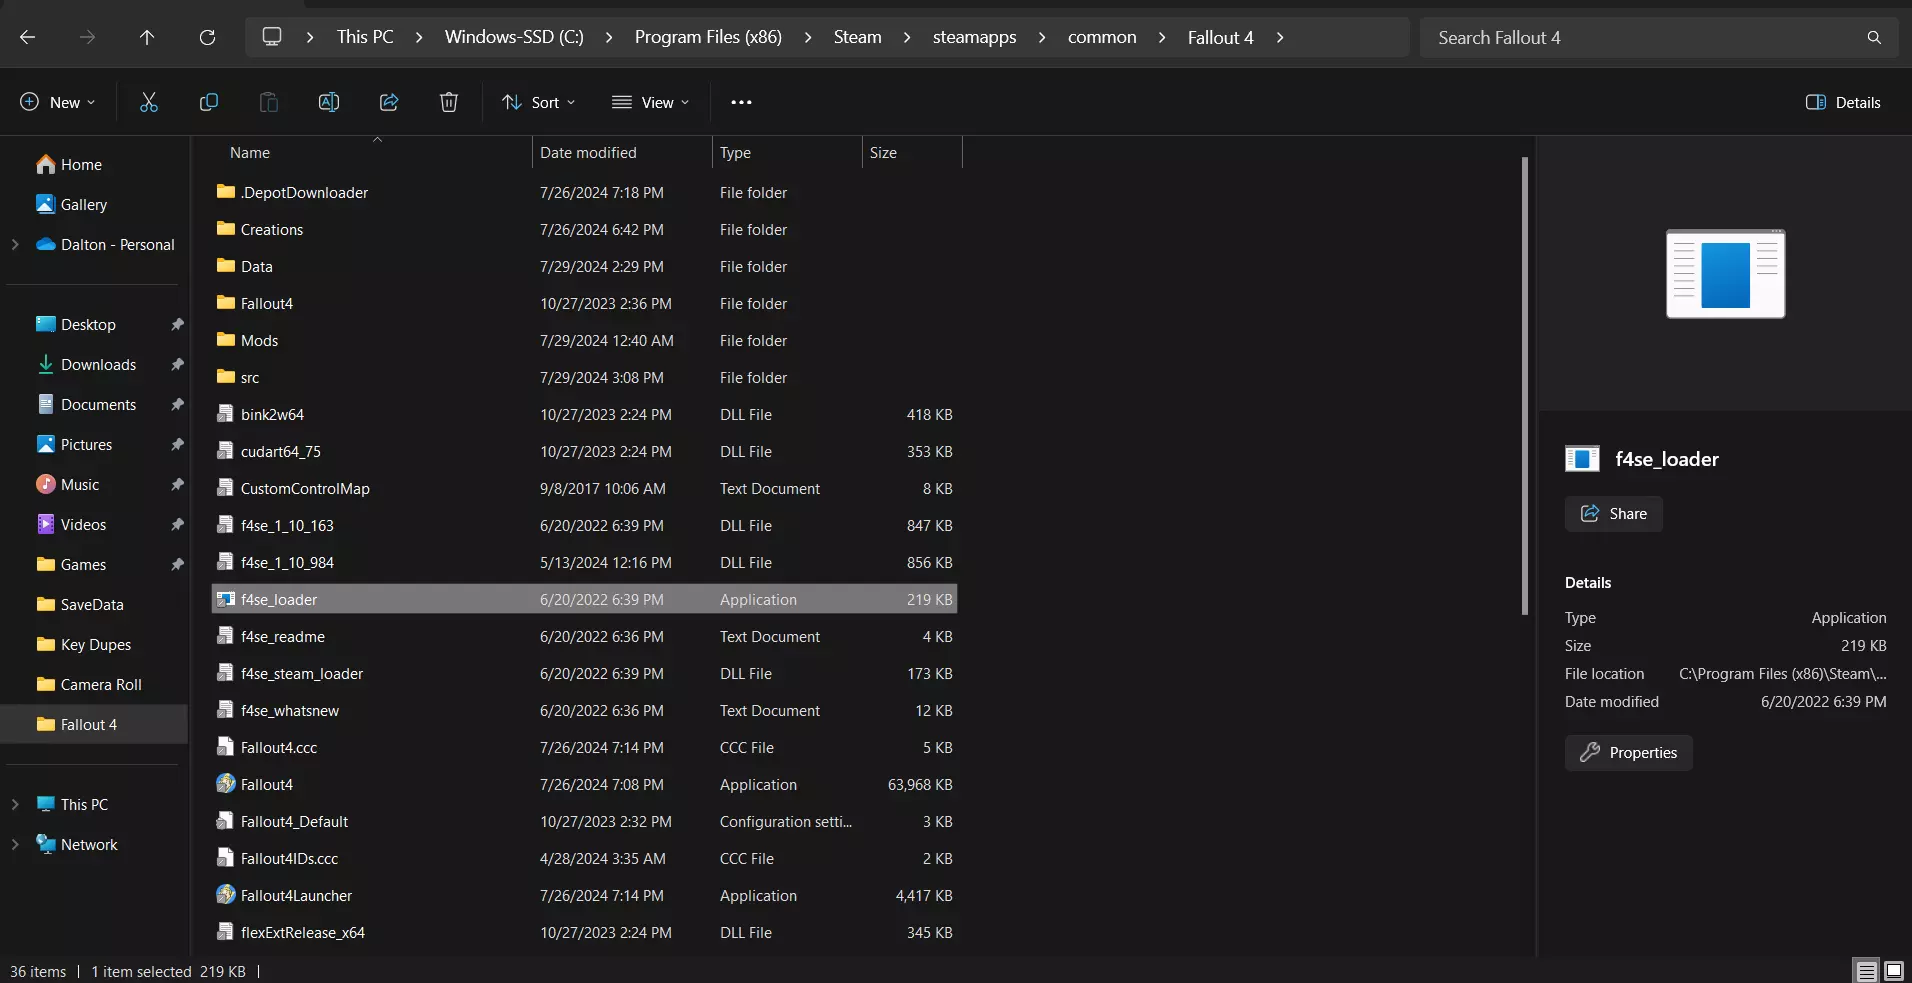Switch to large thumbnails view layout
The height and width of the screenshot is (983, 1912).
(x=1894, y=970)
